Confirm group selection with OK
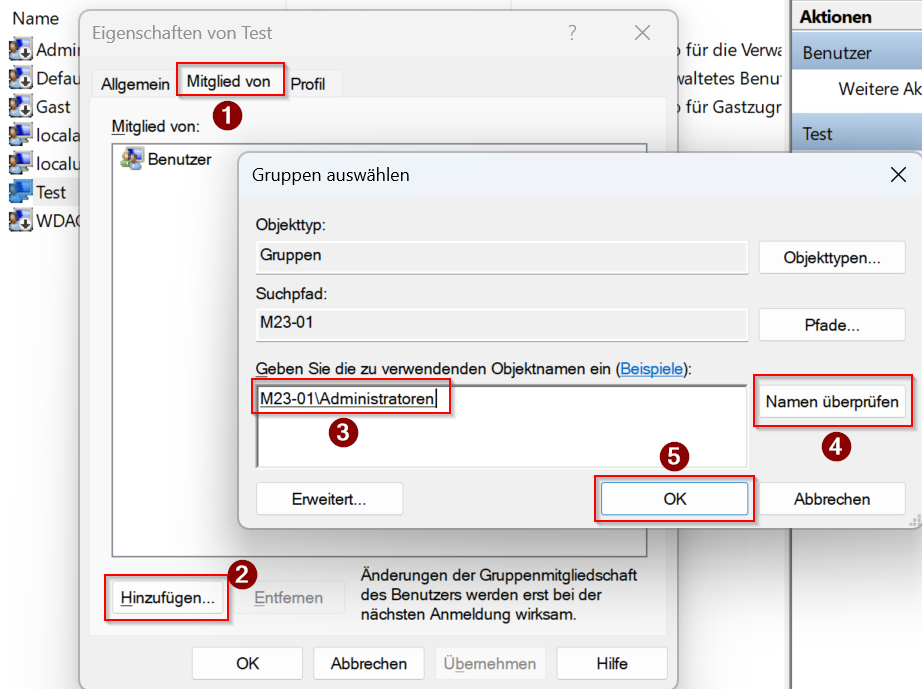Viewport: 922px width, 689px height. click(x=675, y=498)
